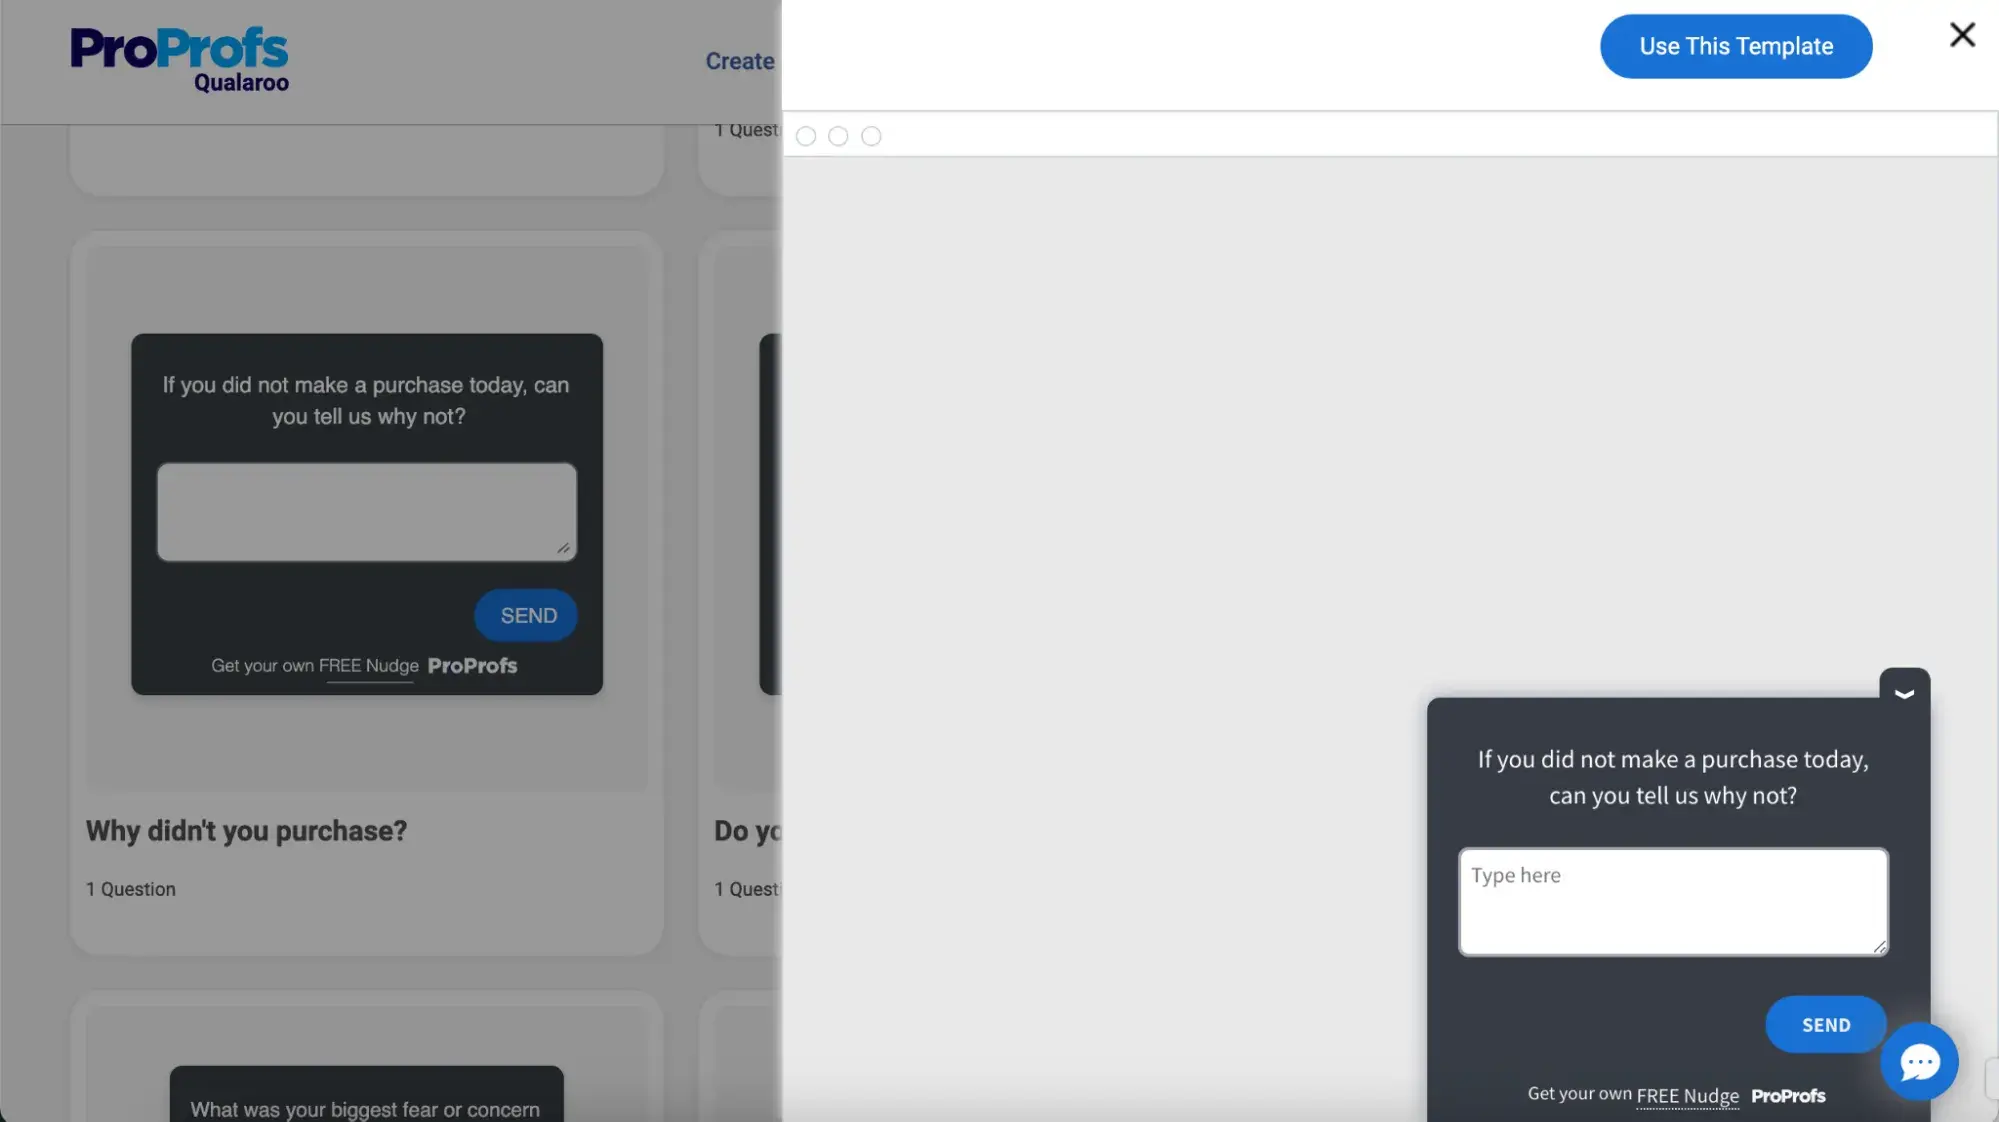
Task: Click the ProProfs logo on the template card
Action: (x=471, y=666)
